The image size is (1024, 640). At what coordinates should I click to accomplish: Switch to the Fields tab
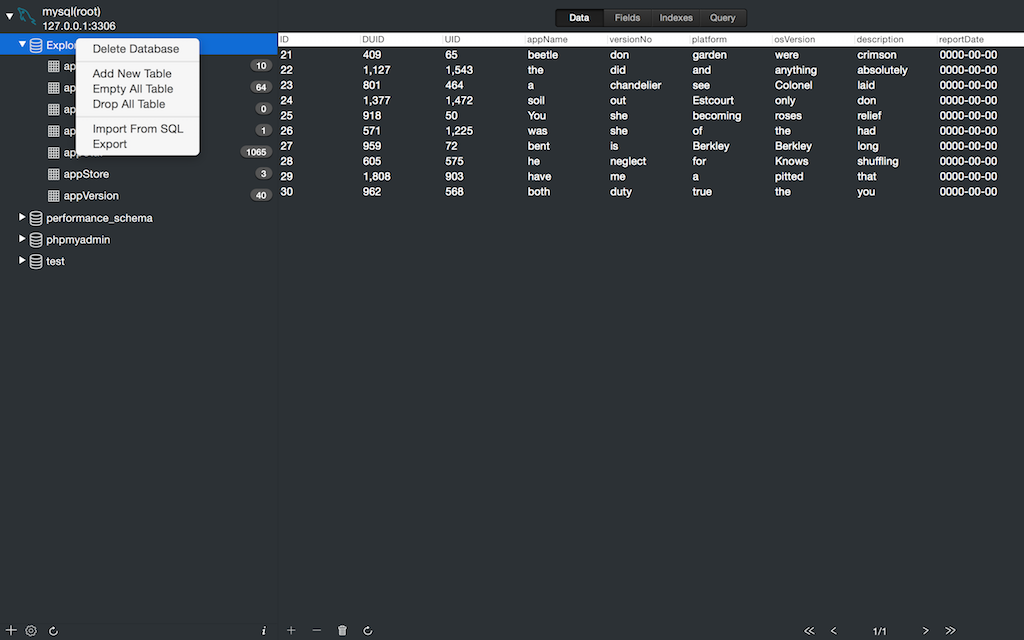point(627,18)
